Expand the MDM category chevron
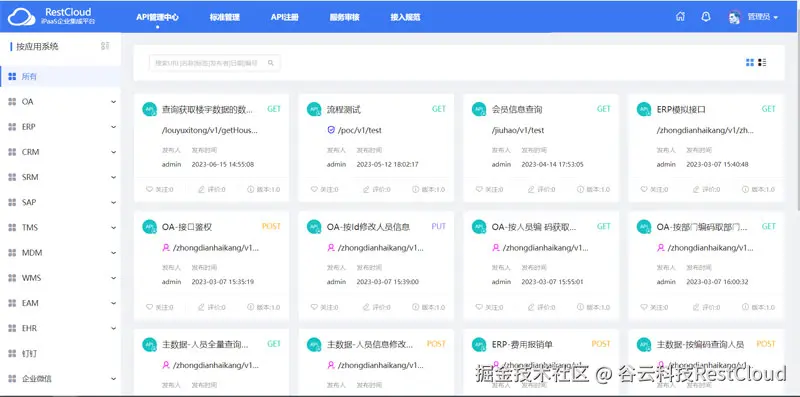The image size is (800, 397). click(x=113, y=253)
